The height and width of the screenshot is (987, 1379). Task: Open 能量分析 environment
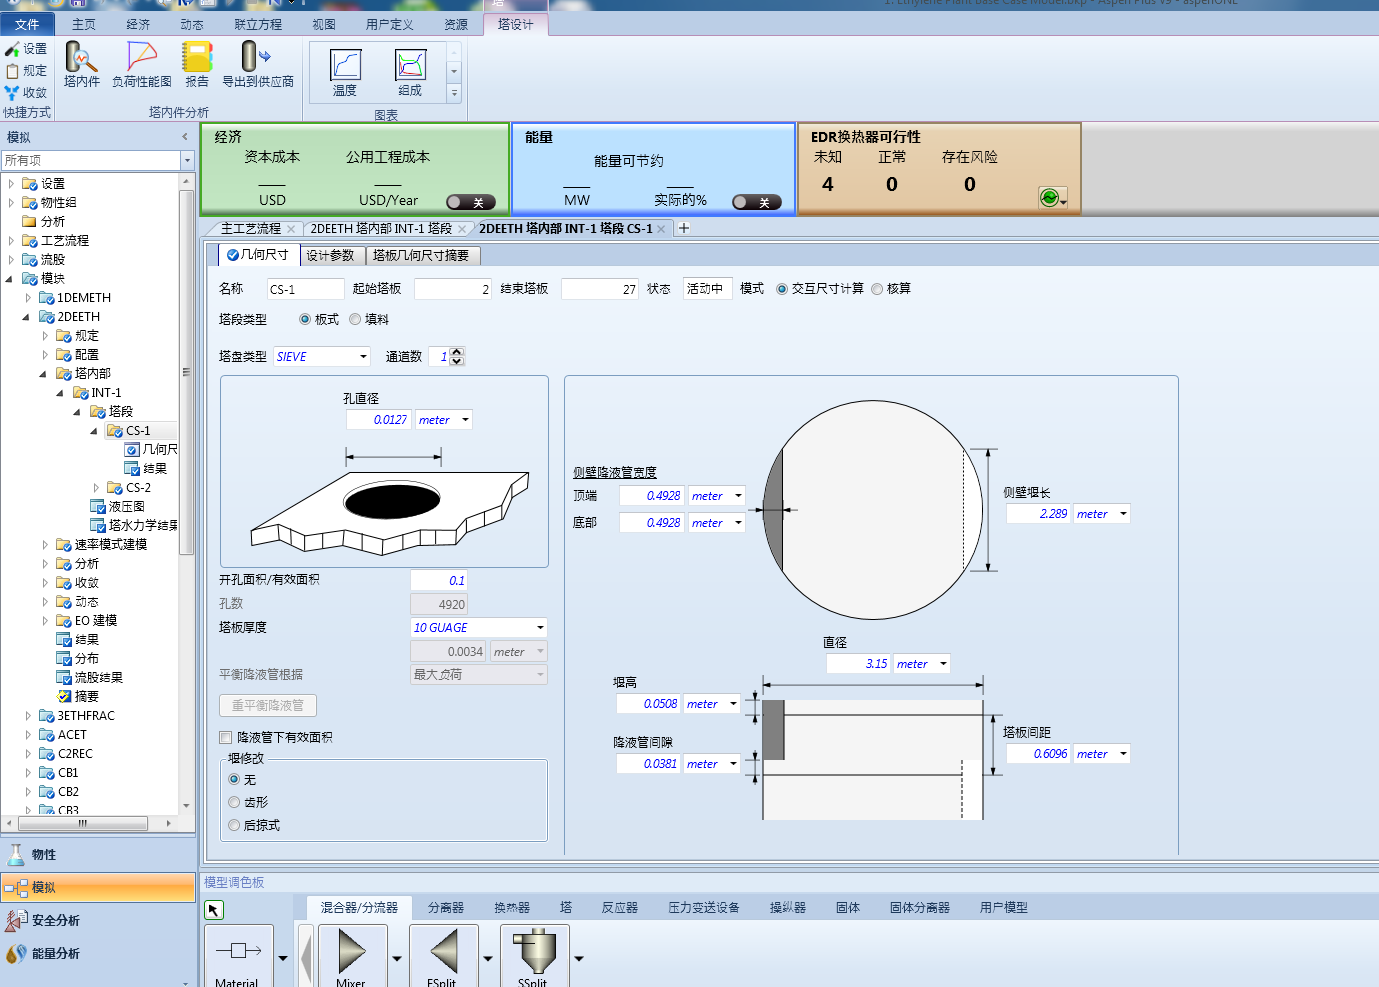pos(98,954)
